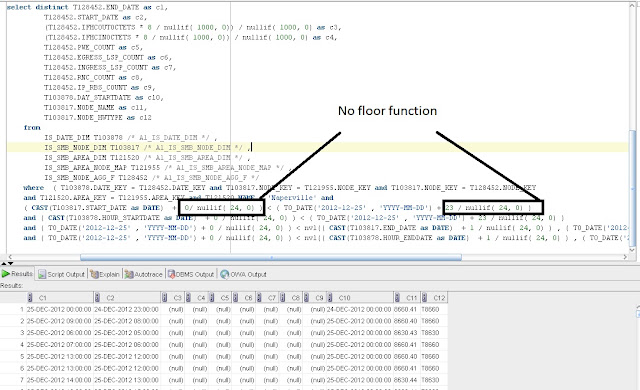Screen dimensions: 640x390
Task: Collapse the editor pane with the up splitter arrow
Action: pos(4,264)
